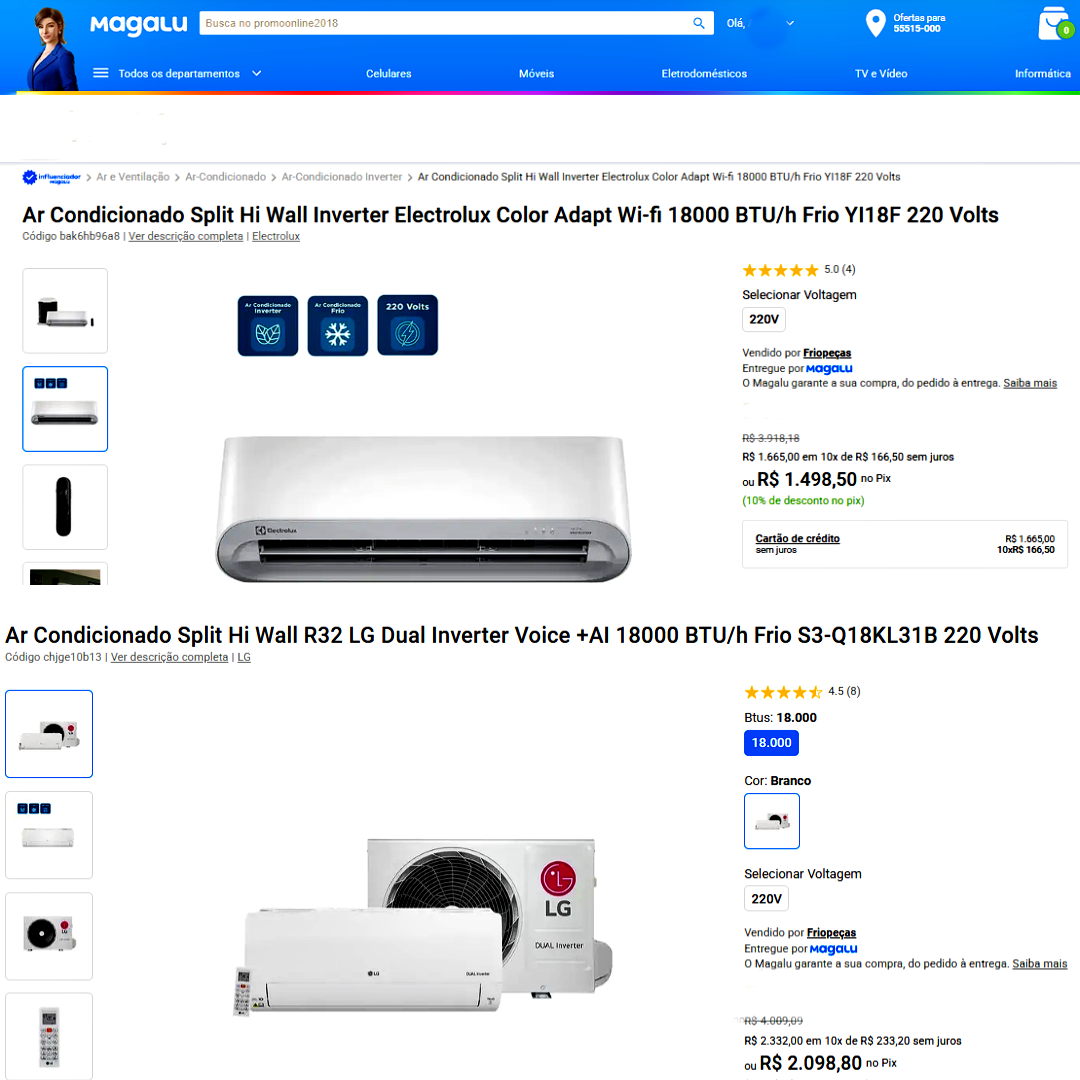Select the 18.000 Btus option

(x=771, y=743)
